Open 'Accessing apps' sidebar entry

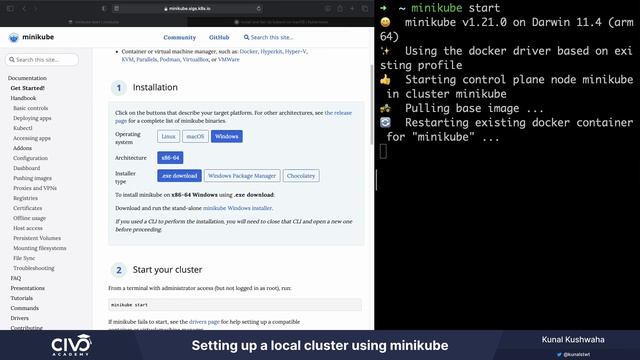pyautogui.click(x=32, y=138)
